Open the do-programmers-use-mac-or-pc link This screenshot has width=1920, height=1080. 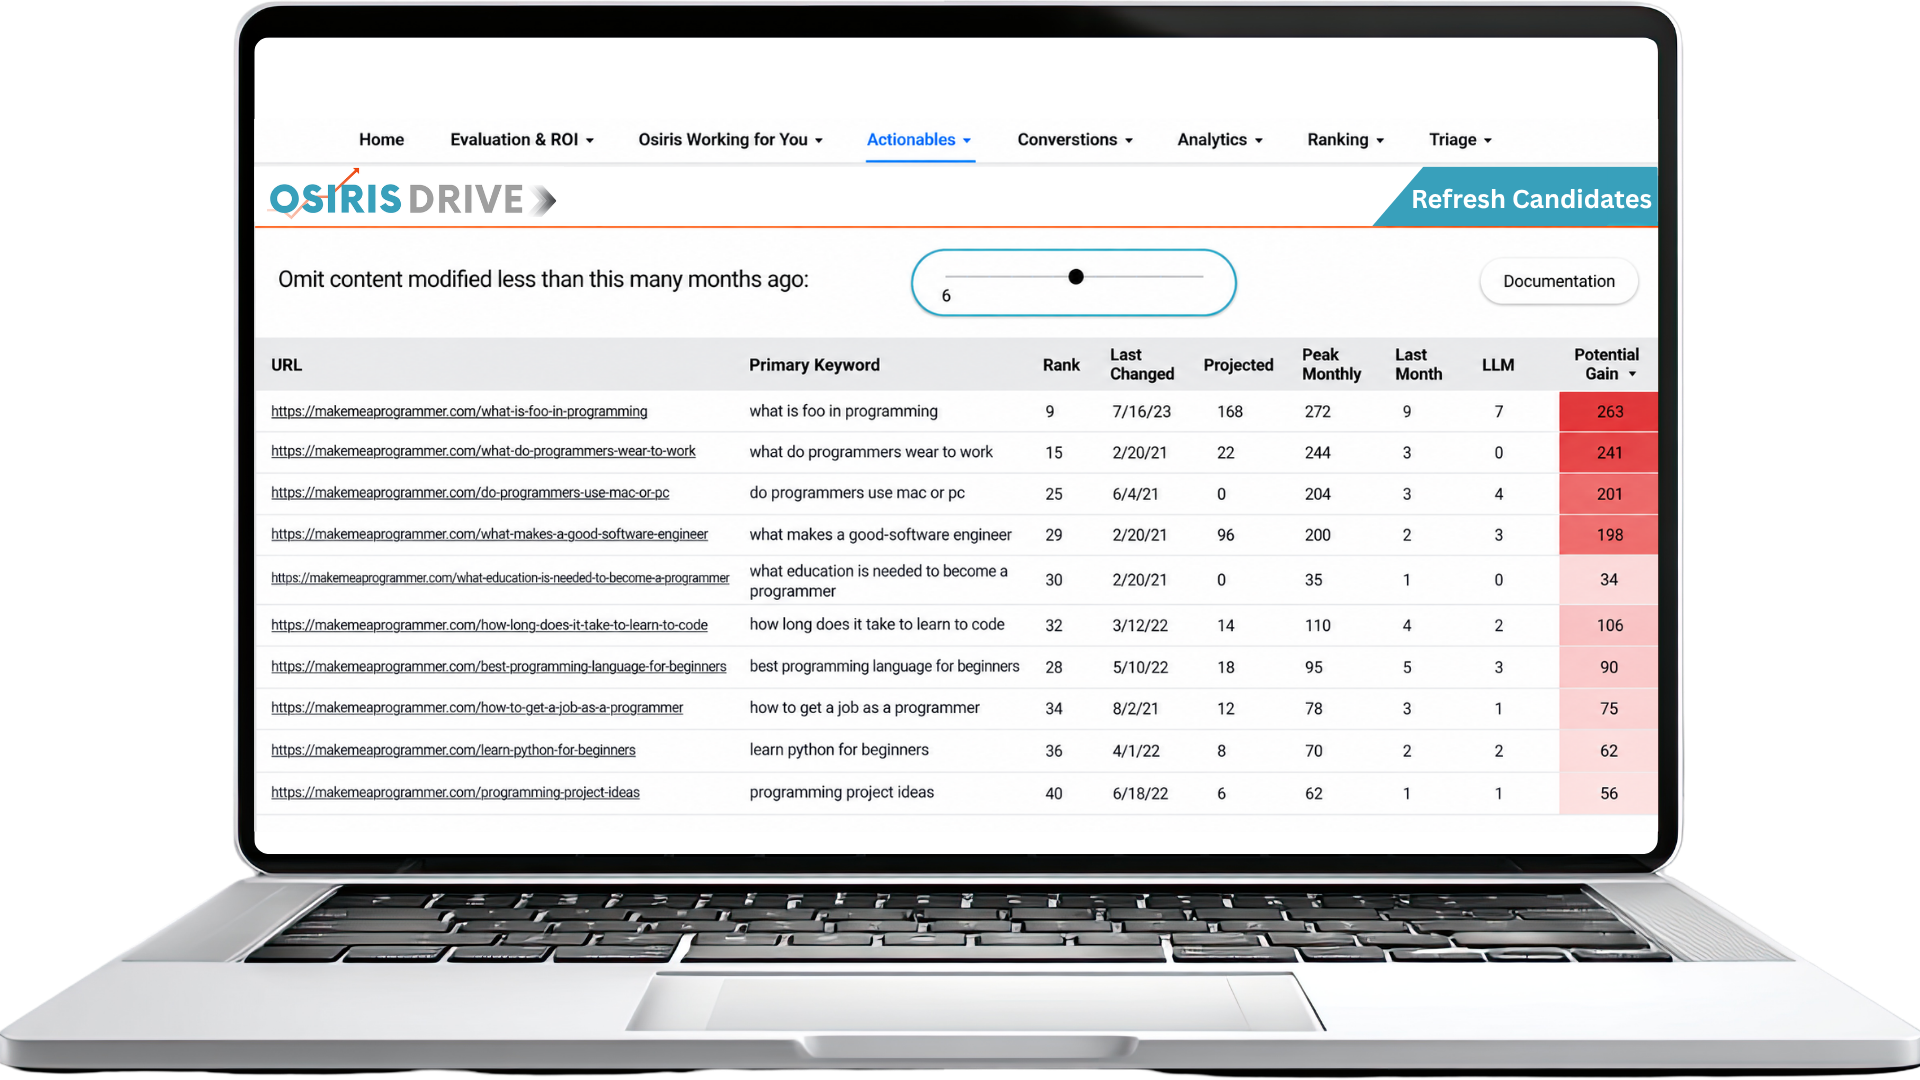(x=470, y=493)
